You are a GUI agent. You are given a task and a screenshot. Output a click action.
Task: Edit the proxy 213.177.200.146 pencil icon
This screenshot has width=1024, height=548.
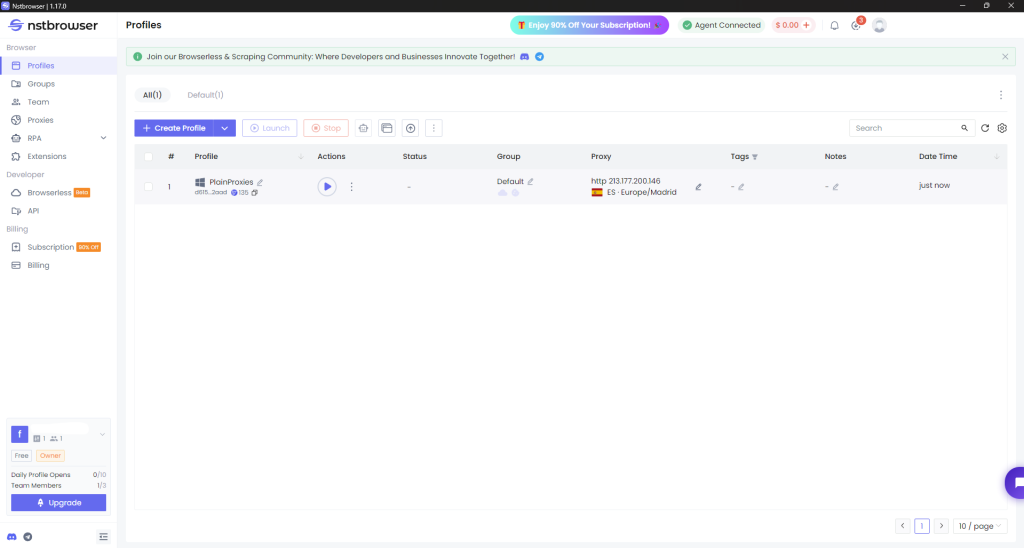(x=698, y=187)
